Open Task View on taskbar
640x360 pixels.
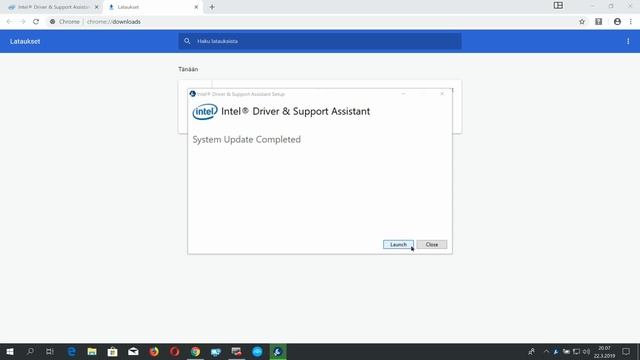click(x=50, y=351)
